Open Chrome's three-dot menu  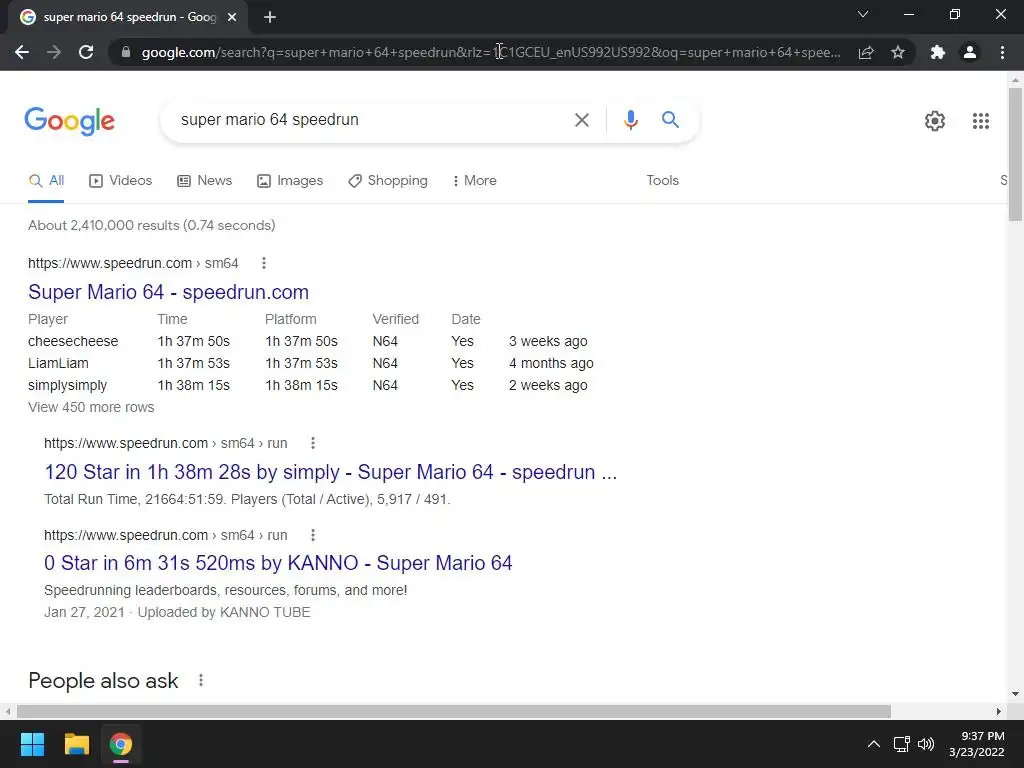[x=1002, y=52]
